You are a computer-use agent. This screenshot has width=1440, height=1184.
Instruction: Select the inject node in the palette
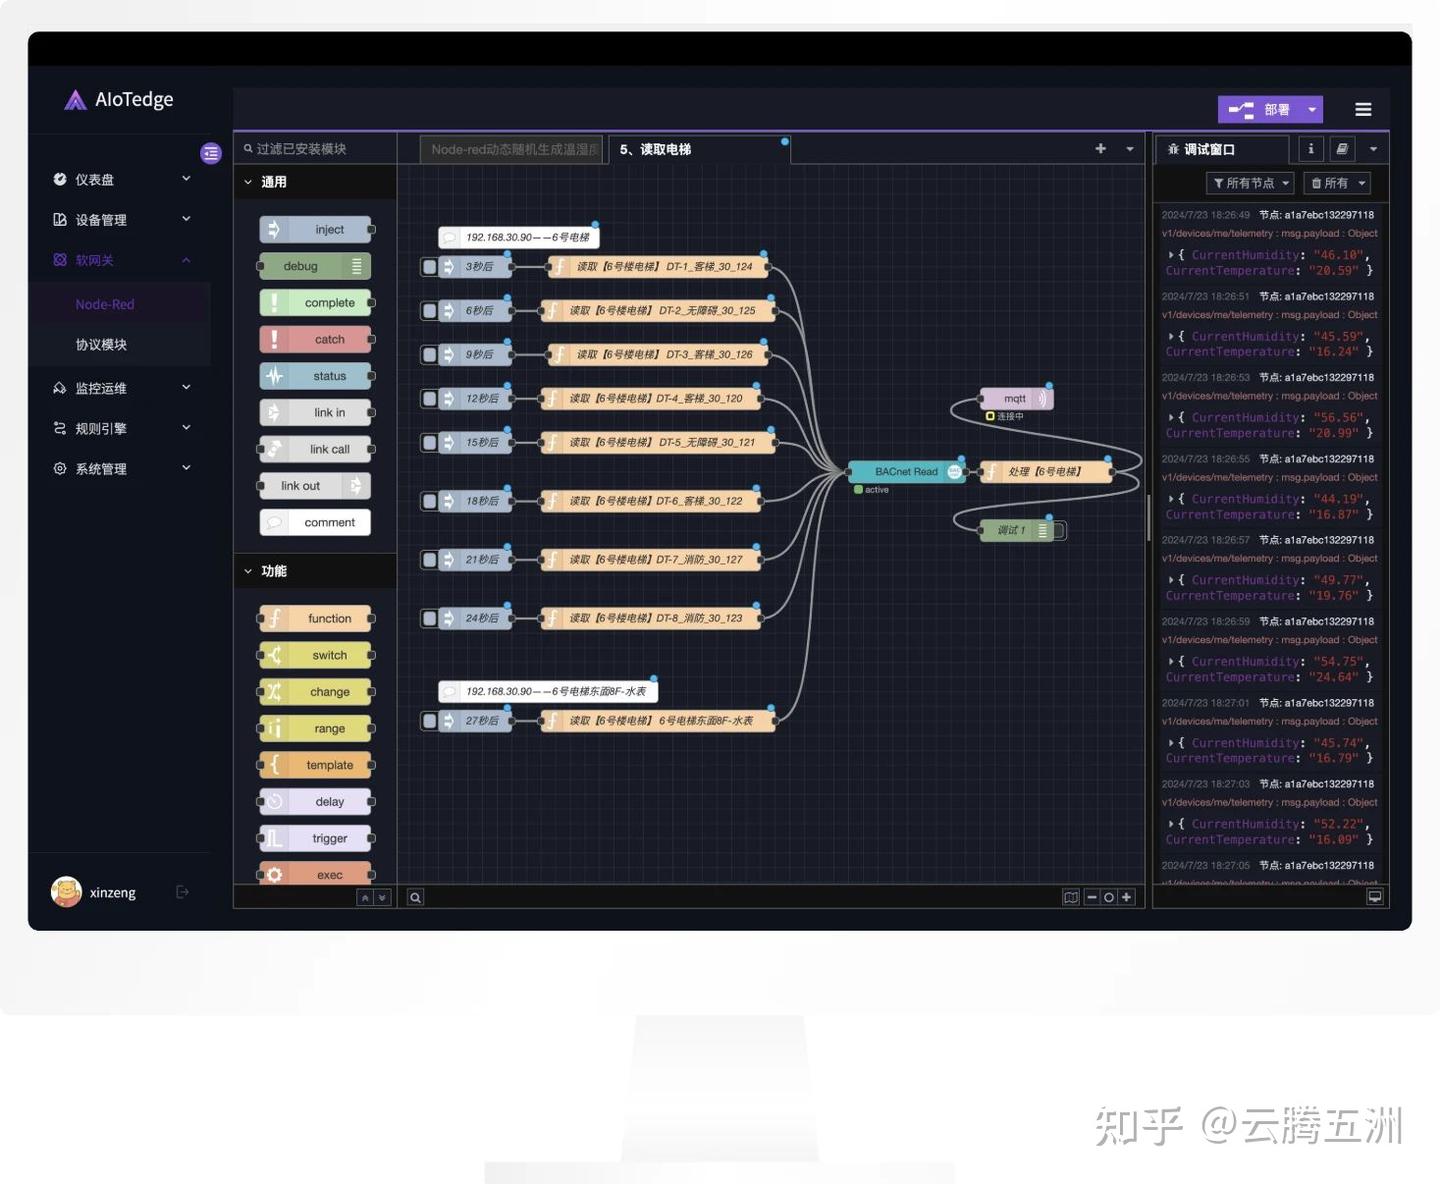(316, 229)
